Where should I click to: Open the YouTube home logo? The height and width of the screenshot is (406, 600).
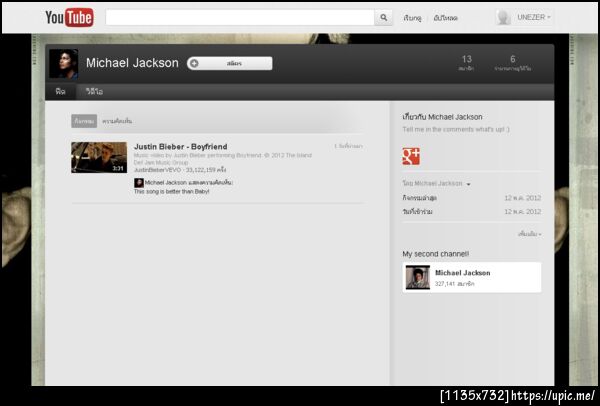point(69,17)
